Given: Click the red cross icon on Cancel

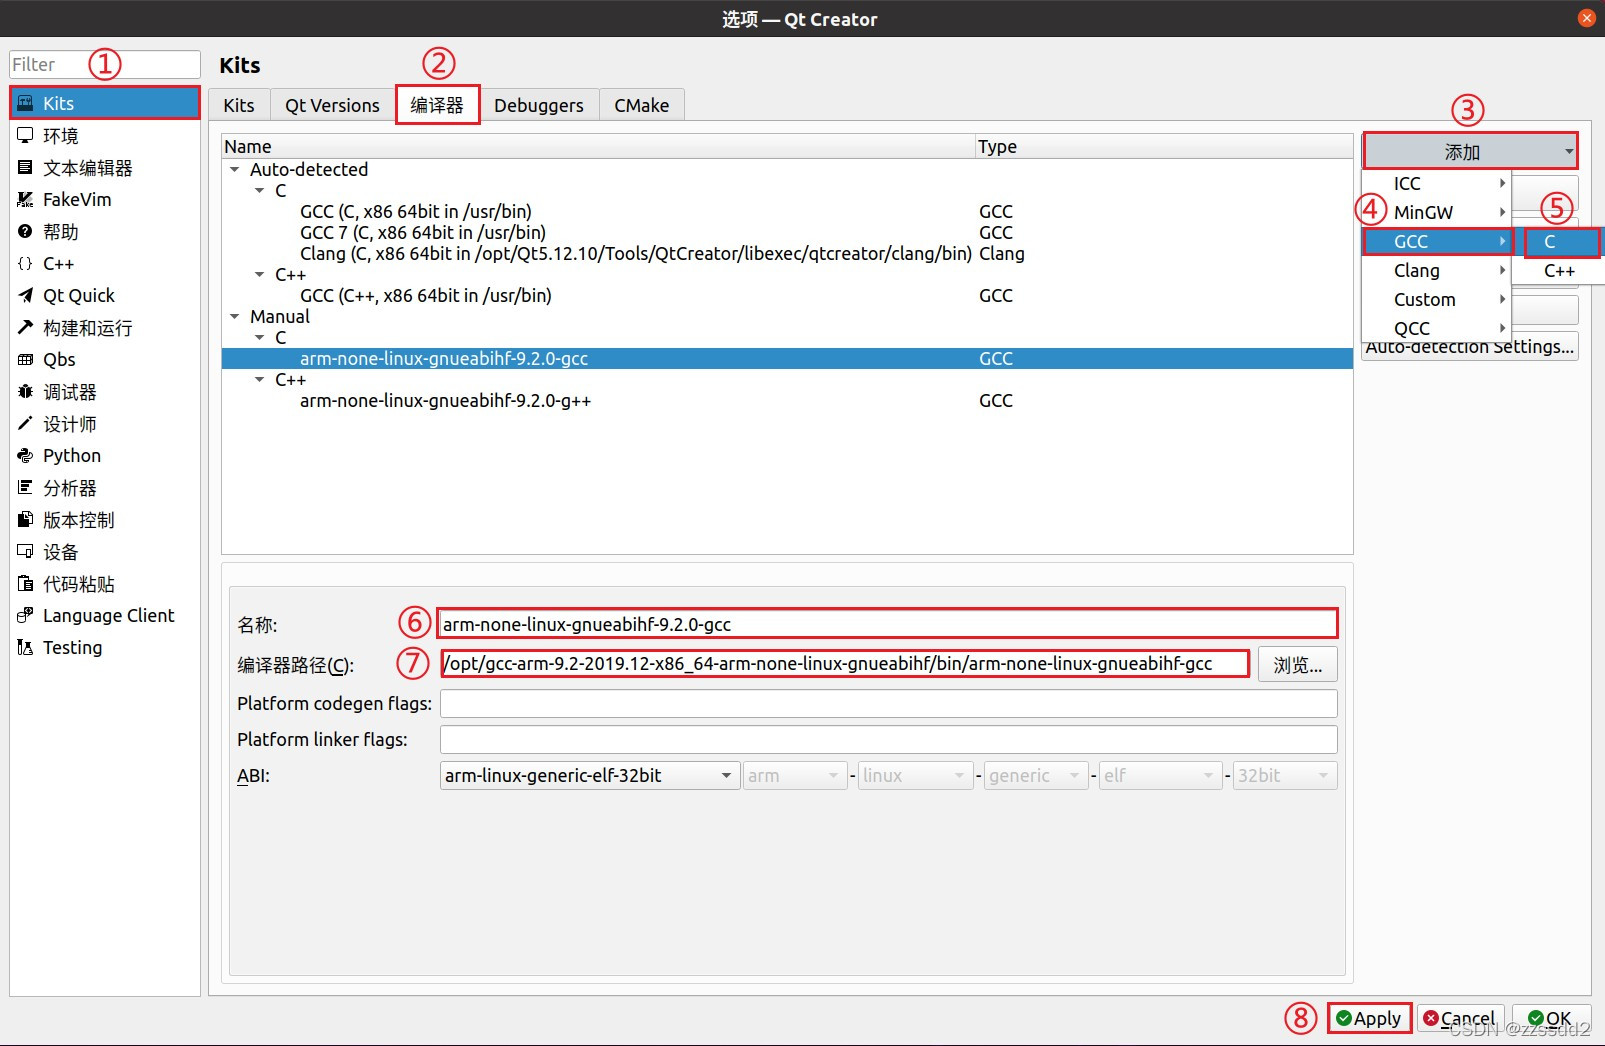Looking at the screenshot, I should [1431, 1018].
